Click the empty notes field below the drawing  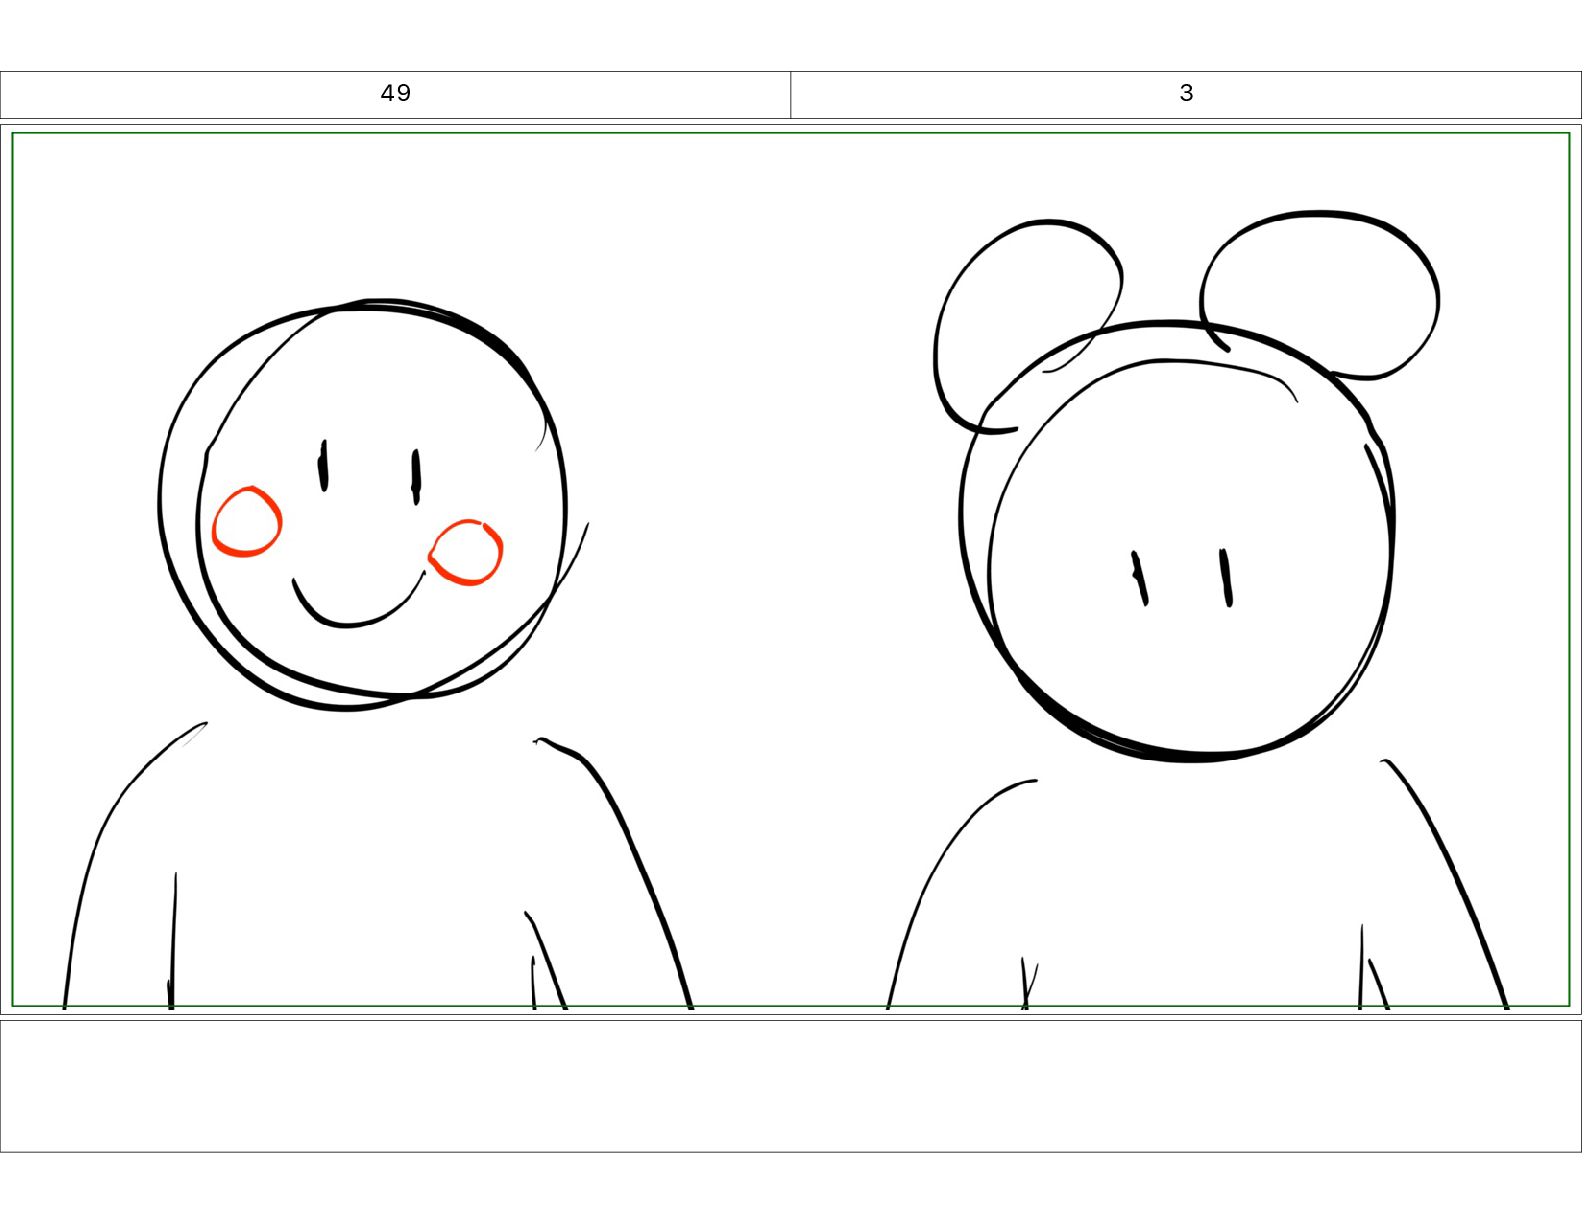coord(791,1086)
